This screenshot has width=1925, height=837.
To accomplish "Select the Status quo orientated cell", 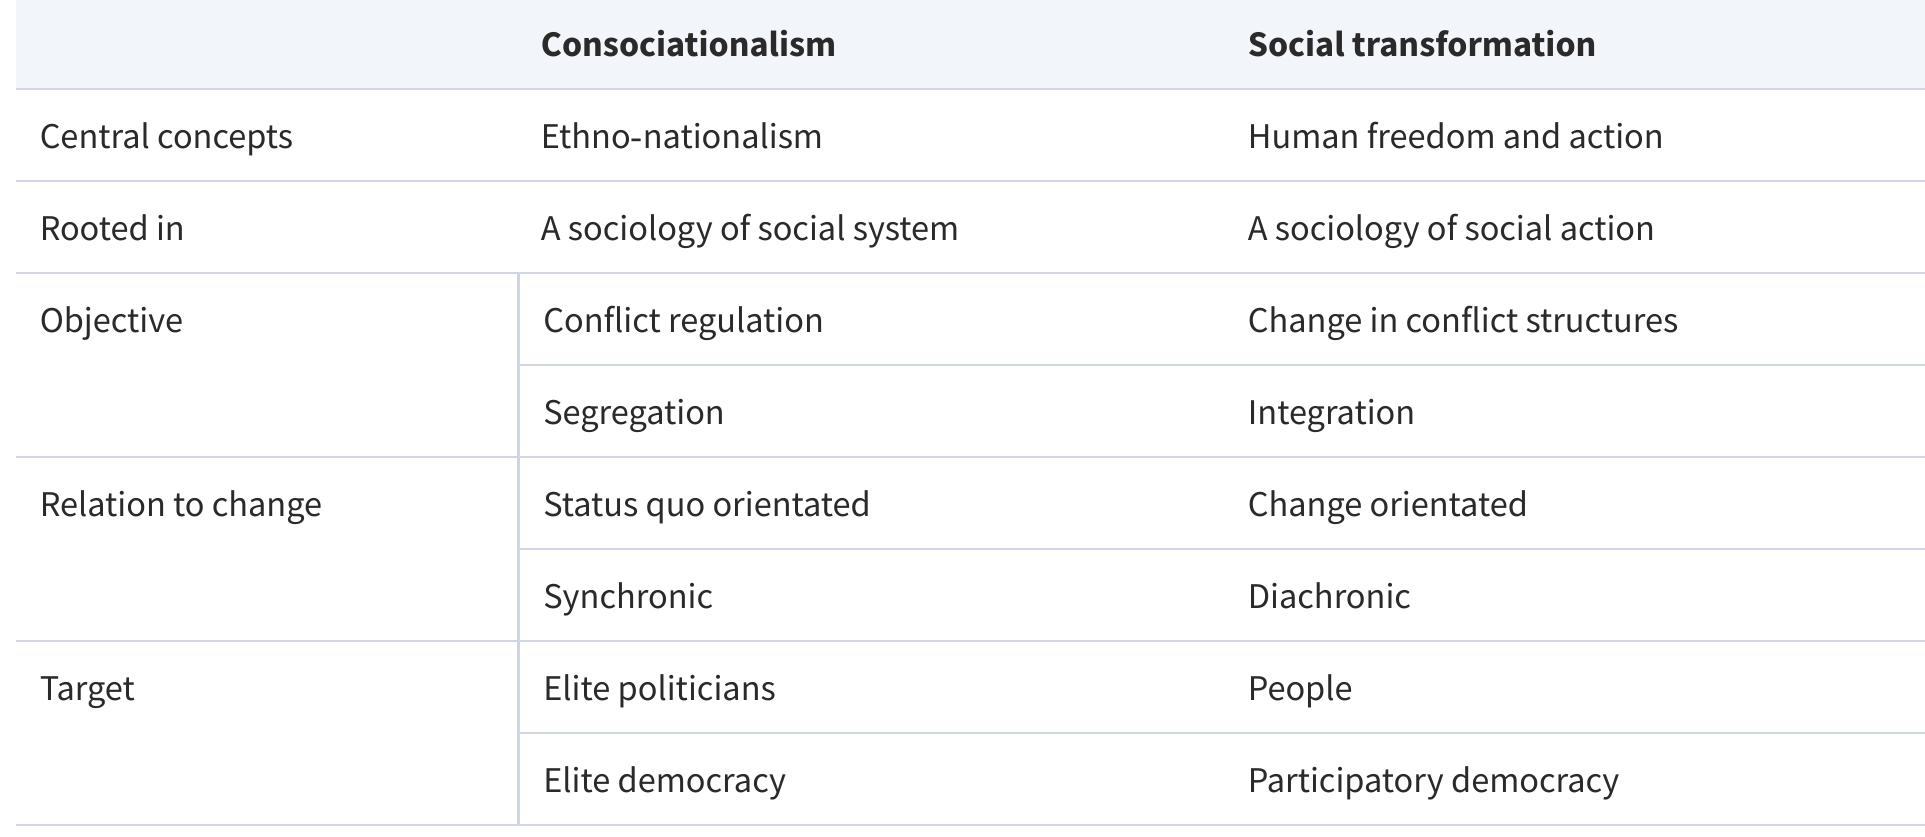I will (x=706, y=504).
